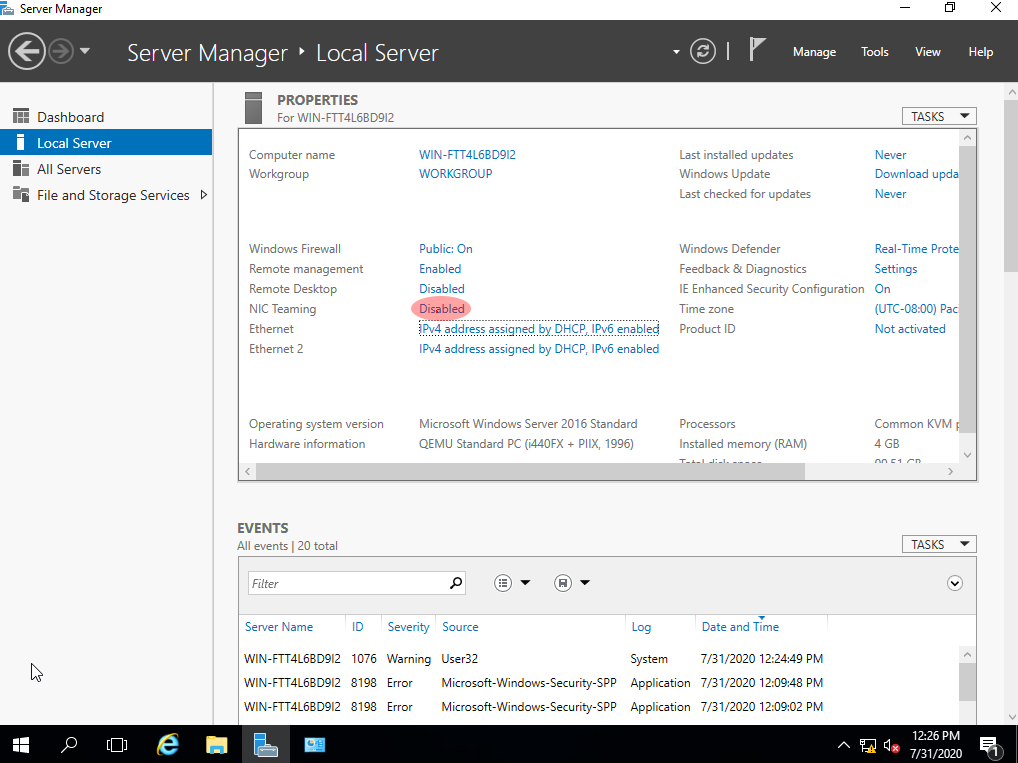This screenshot has height=763, width=1018.
Task: Open notifications via the flag icon
Action: [757, 48]
